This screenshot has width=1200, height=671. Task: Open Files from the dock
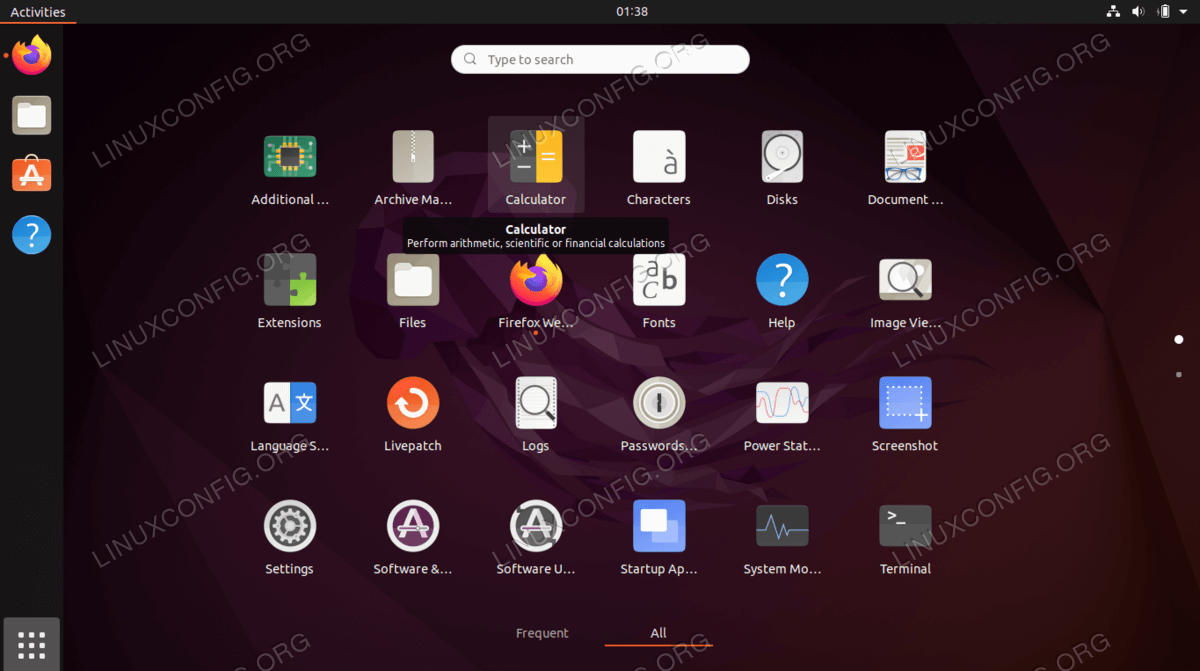pos(32,115)
